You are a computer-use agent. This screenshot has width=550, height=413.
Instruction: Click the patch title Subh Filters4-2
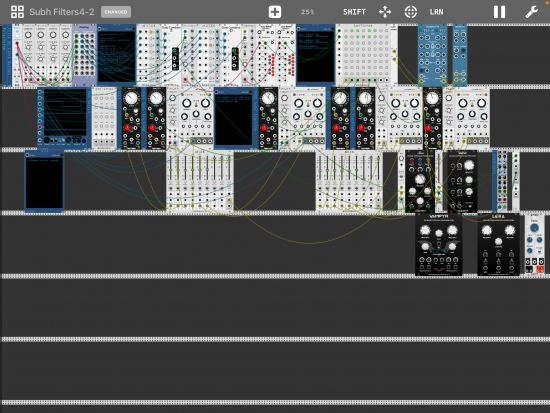(x=62, y=12)
